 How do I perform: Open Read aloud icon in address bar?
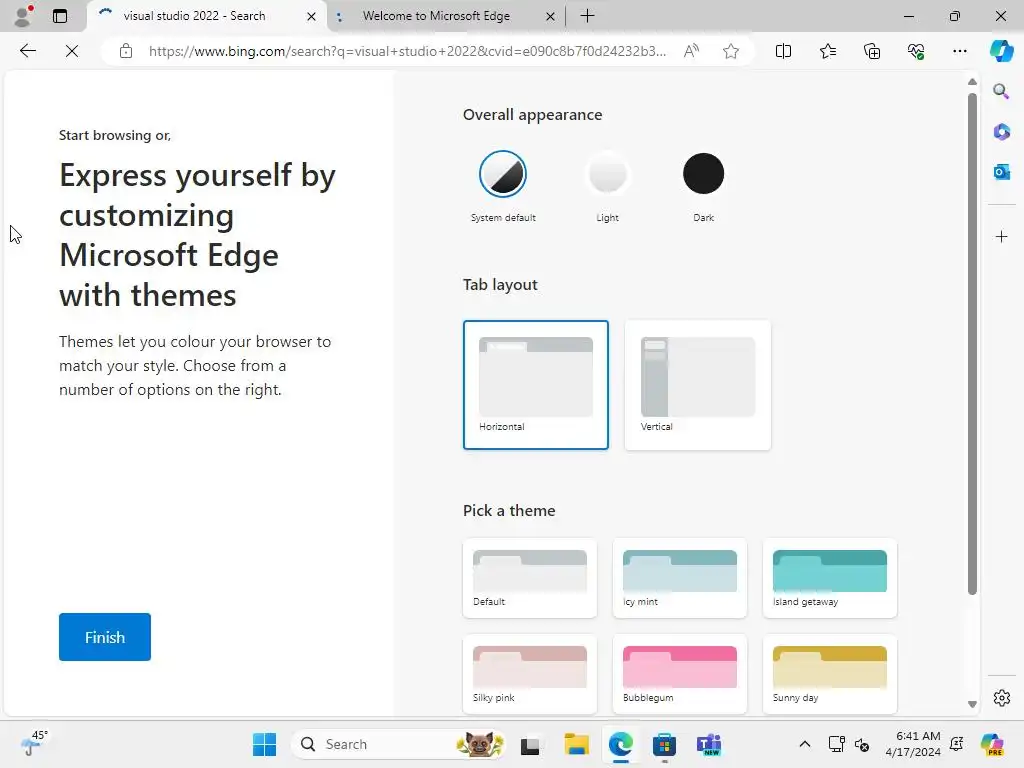tap(691, 51)
